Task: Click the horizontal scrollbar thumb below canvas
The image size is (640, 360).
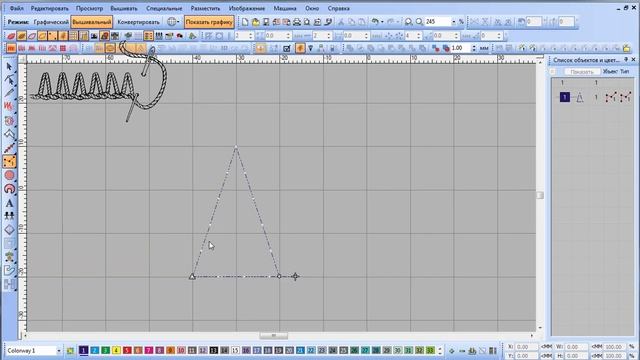Action: (x=273, y=336)
